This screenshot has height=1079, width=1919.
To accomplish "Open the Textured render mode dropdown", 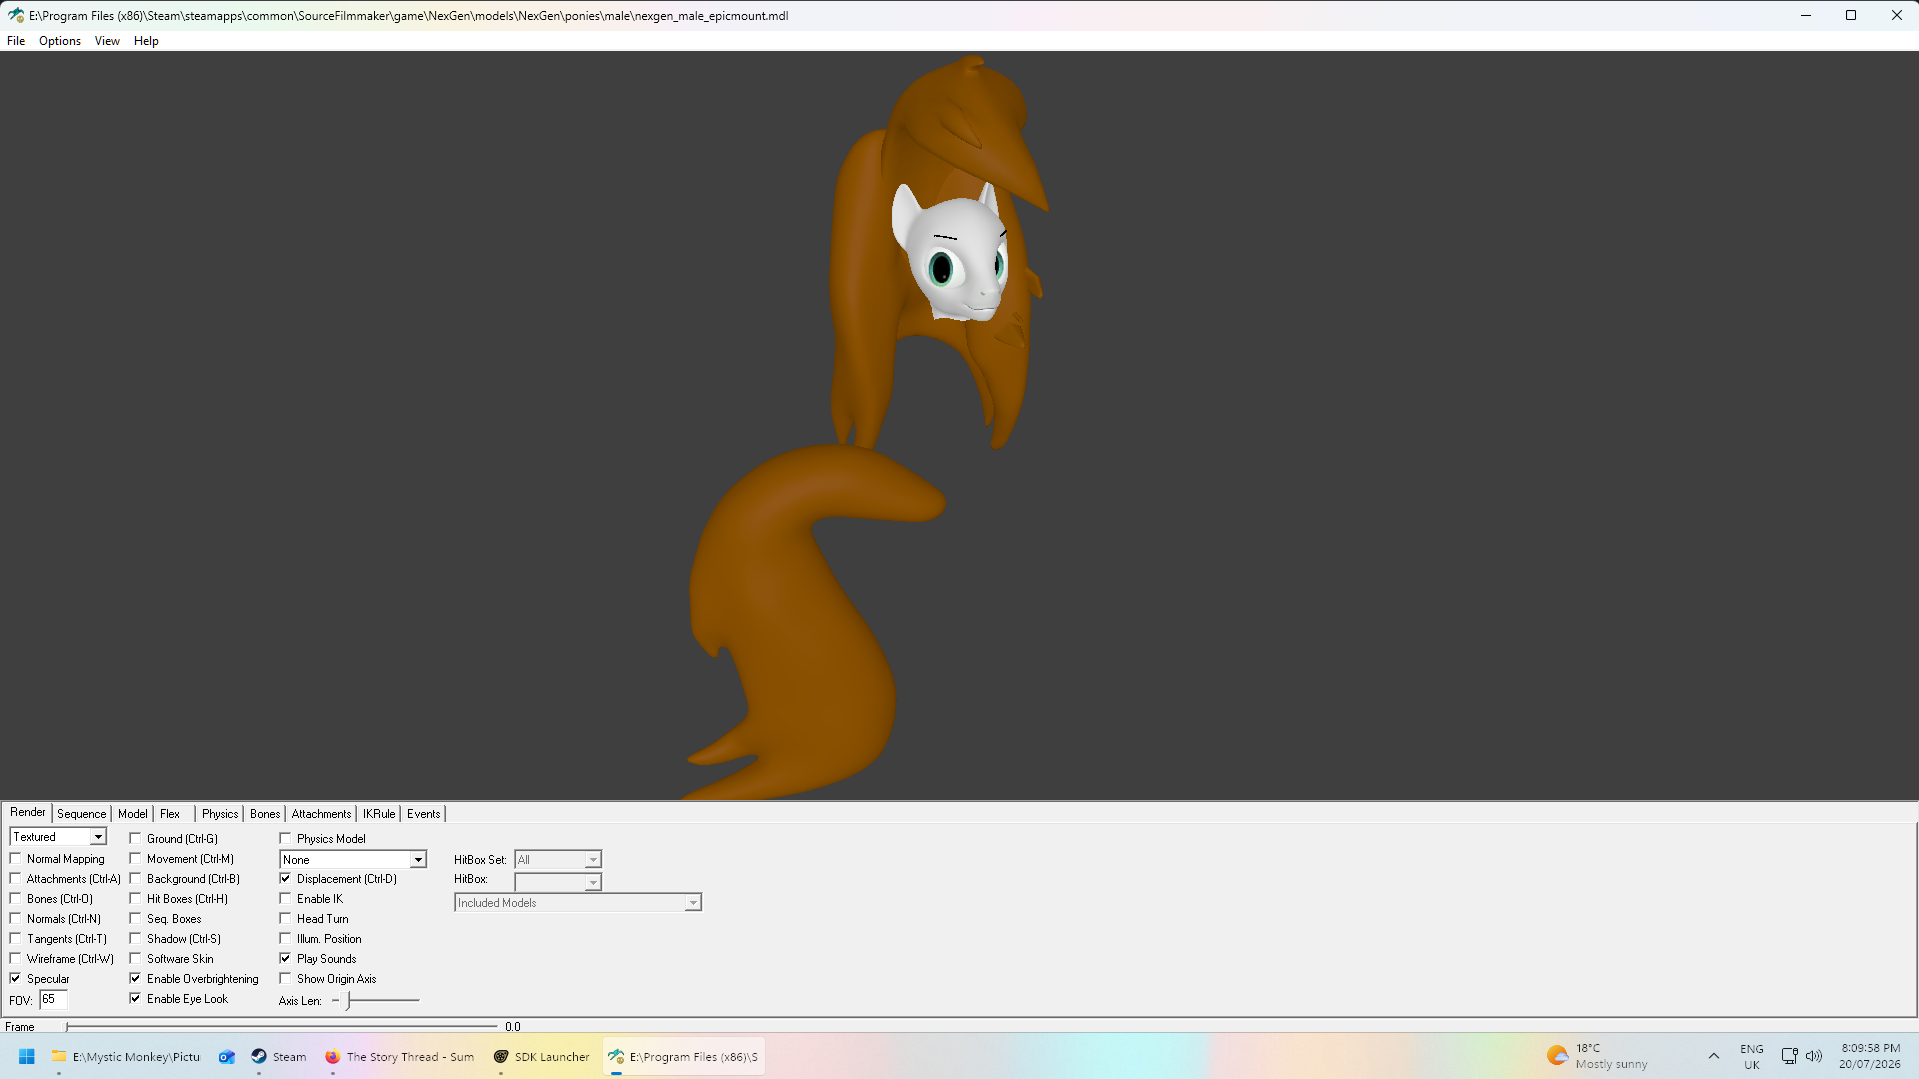I will point(58,837).
